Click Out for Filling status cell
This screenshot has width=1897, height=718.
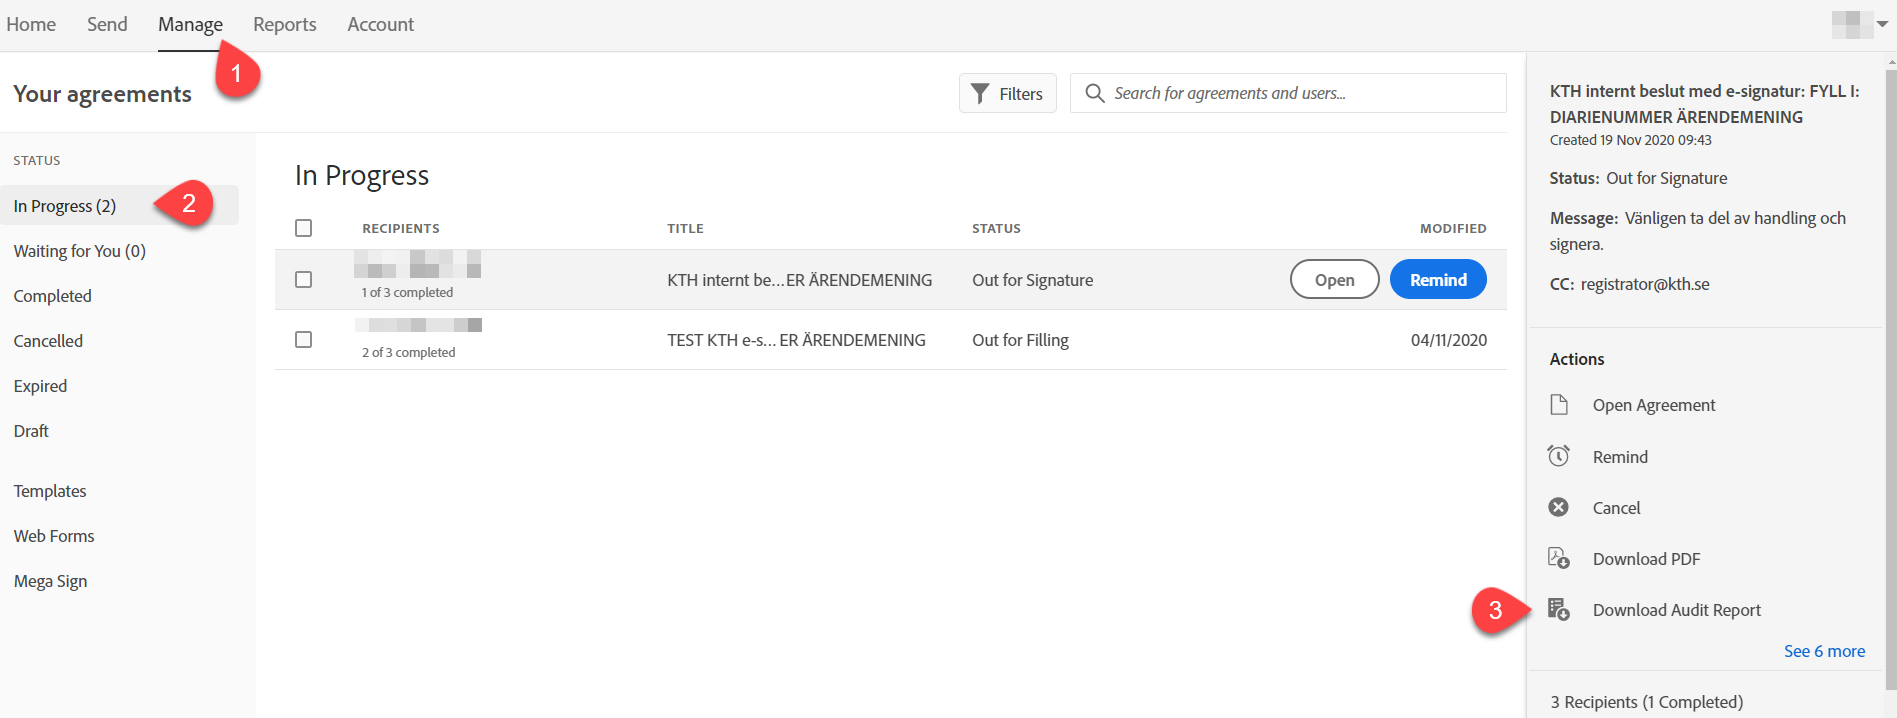(x=1020, y=340)
